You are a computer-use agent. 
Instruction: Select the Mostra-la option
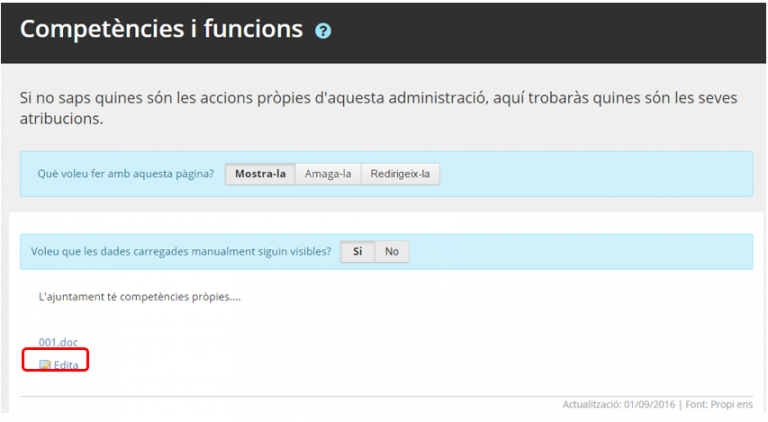260,174
